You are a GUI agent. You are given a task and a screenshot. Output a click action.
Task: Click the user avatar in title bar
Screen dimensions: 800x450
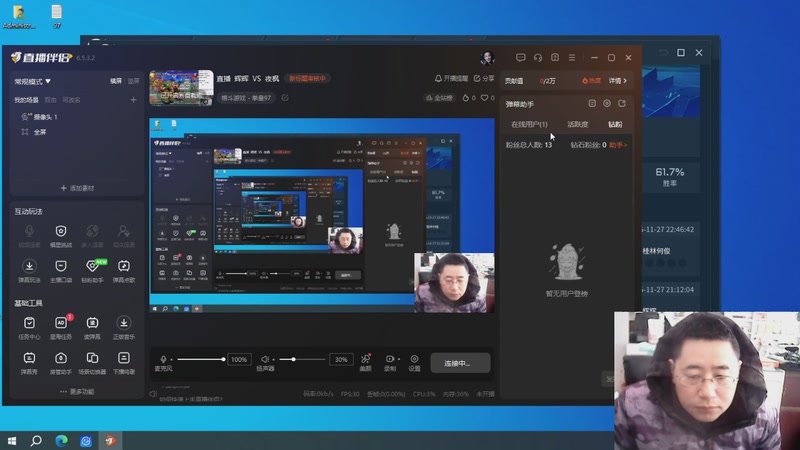tap(487, 58)
